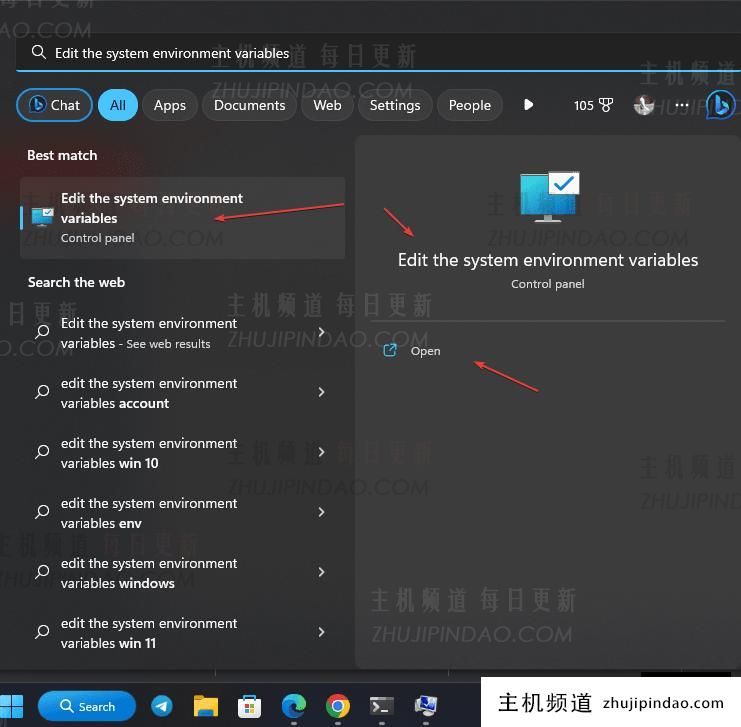Image resolution: width=741 pixels, height=727 pixels.
Task: Open File Explorer from the taskbar
Action: pyautogui.click(x=206, y=706)
